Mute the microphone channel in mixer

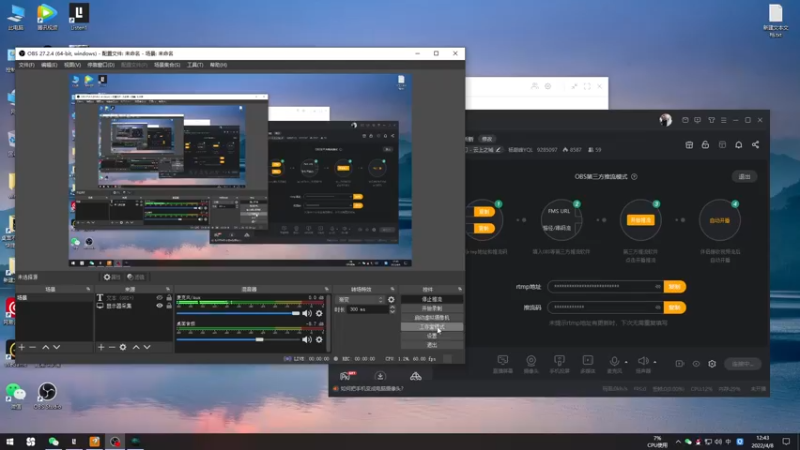[307, 313]
